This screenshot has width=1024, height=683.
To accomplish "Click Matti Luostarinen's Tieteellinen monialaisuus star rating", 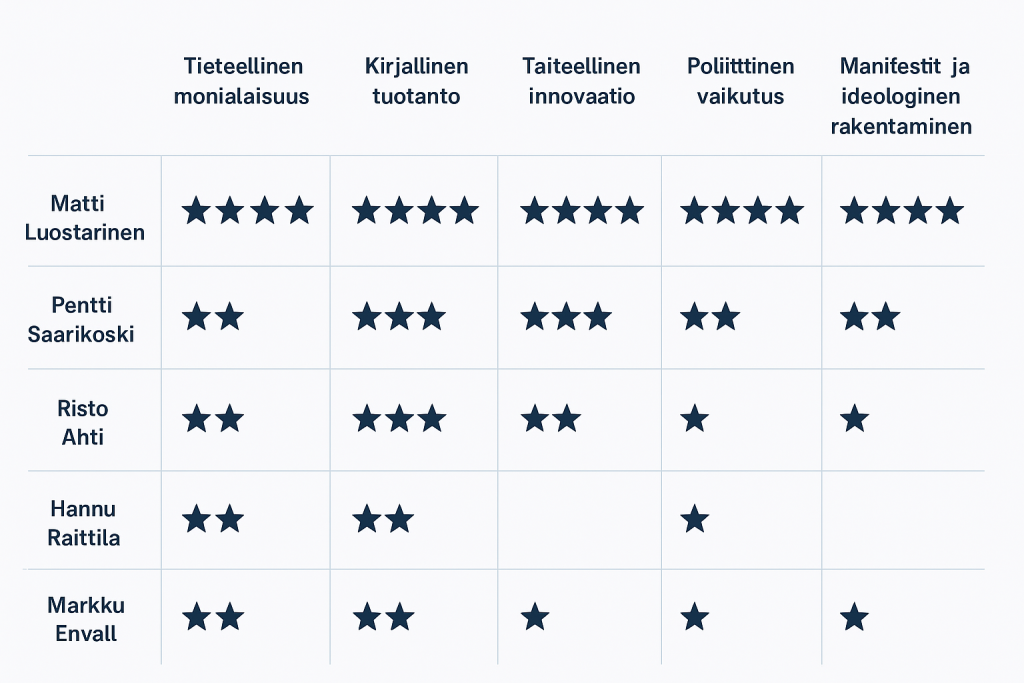I will tap(248, 211).
